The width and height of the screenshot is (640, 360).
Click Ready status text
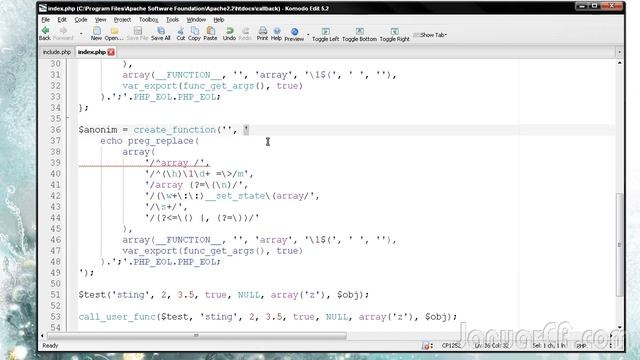pos(50,346)
